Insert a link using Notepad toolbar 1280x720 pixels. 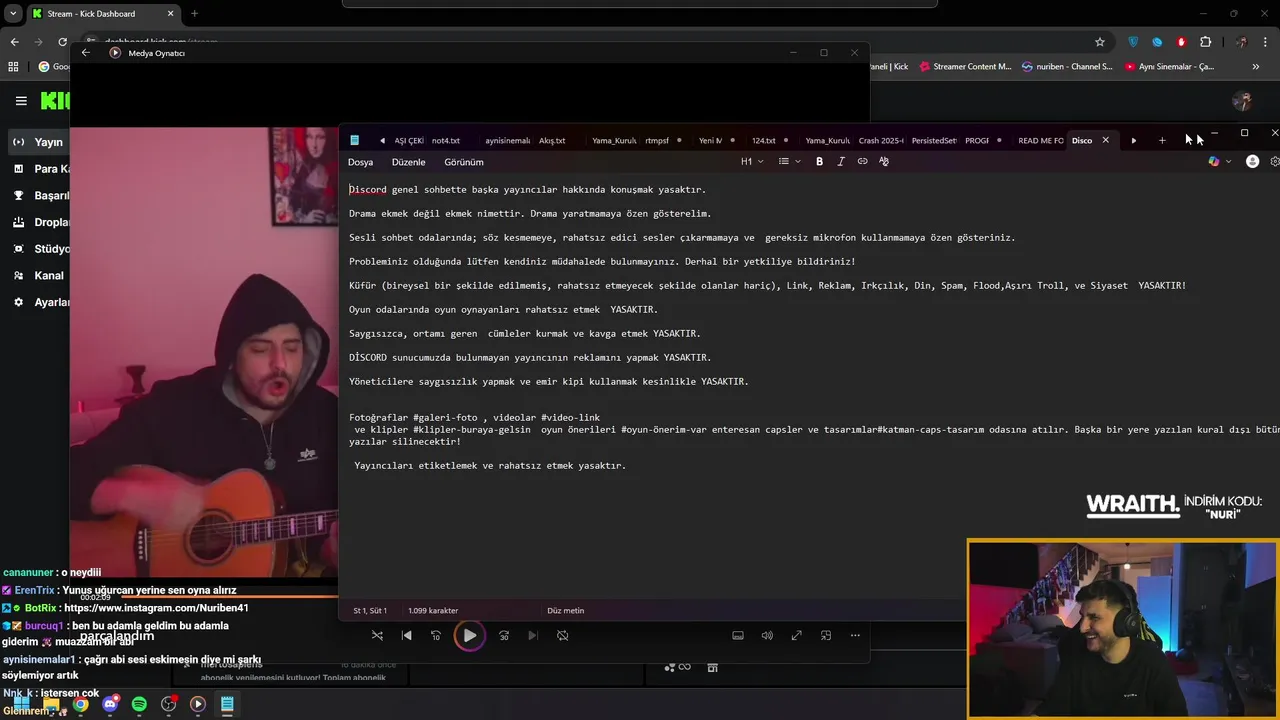[x=862, y=161]
